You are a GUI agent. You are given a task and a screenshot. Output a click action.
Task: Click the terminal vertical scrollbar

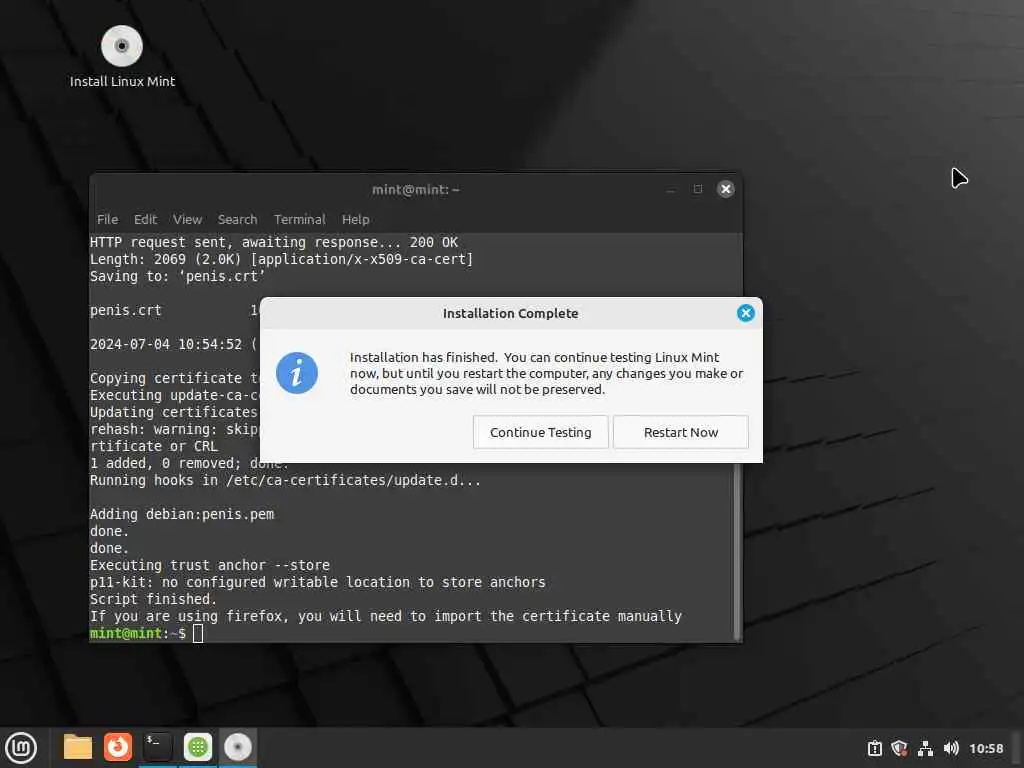point(737,552)
